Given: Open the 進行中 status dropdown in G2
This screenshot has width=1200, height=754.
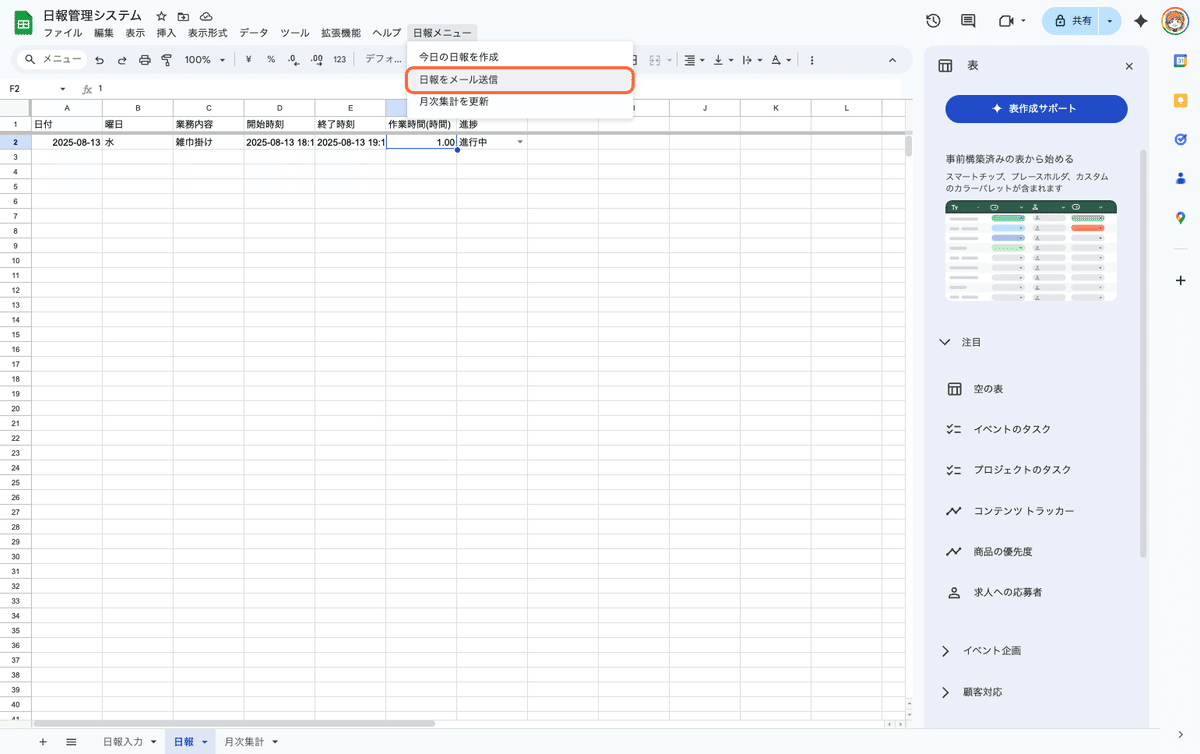Looking at the screenshot, I should (x=520, y=142).
